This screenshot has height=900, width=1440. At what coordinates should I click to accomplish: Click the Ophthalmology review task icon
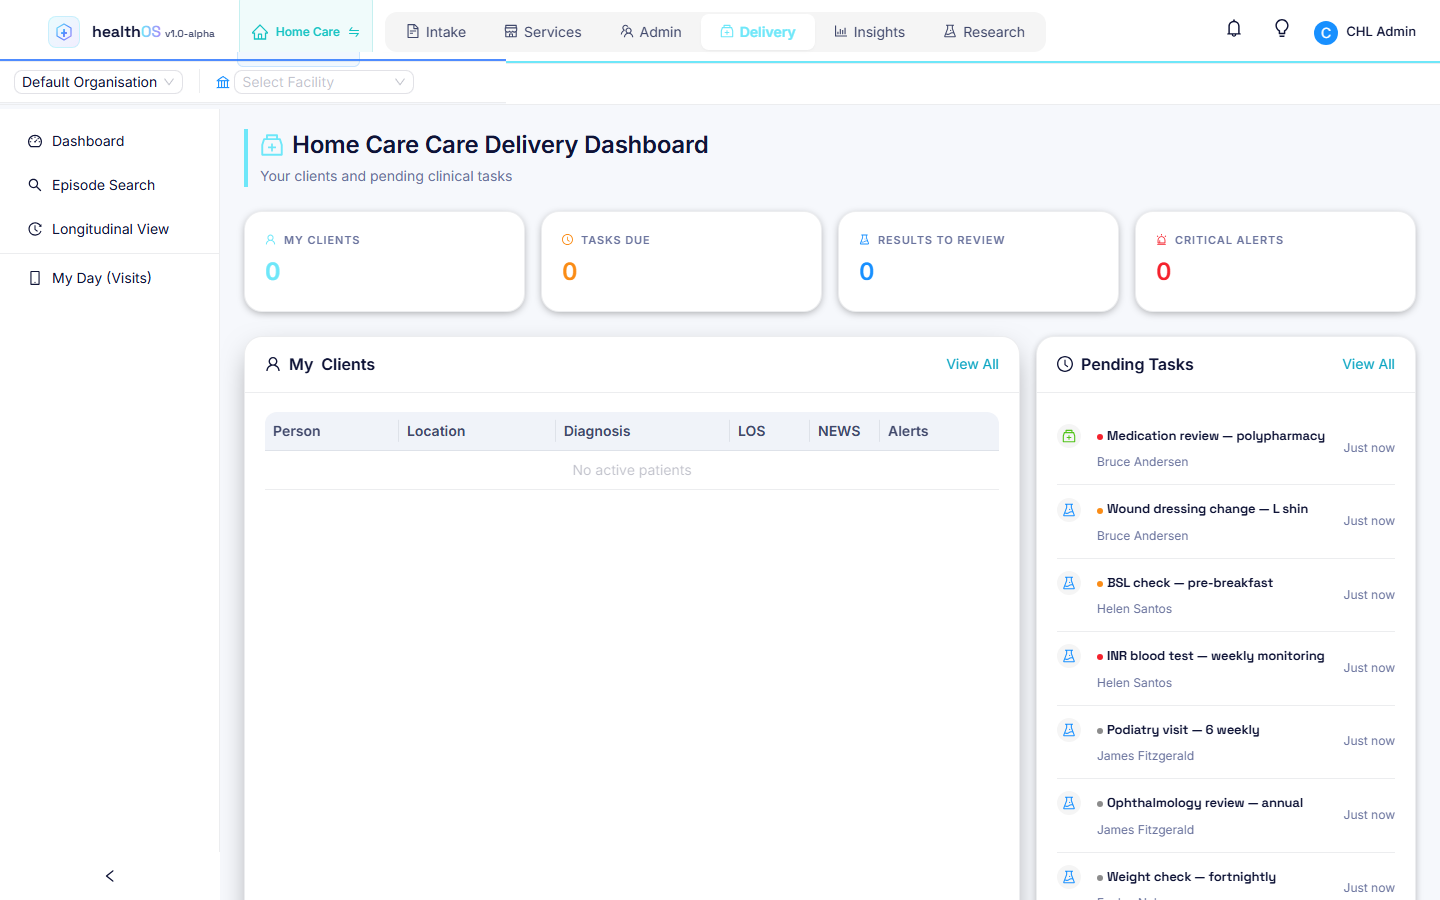[1069, 803]
